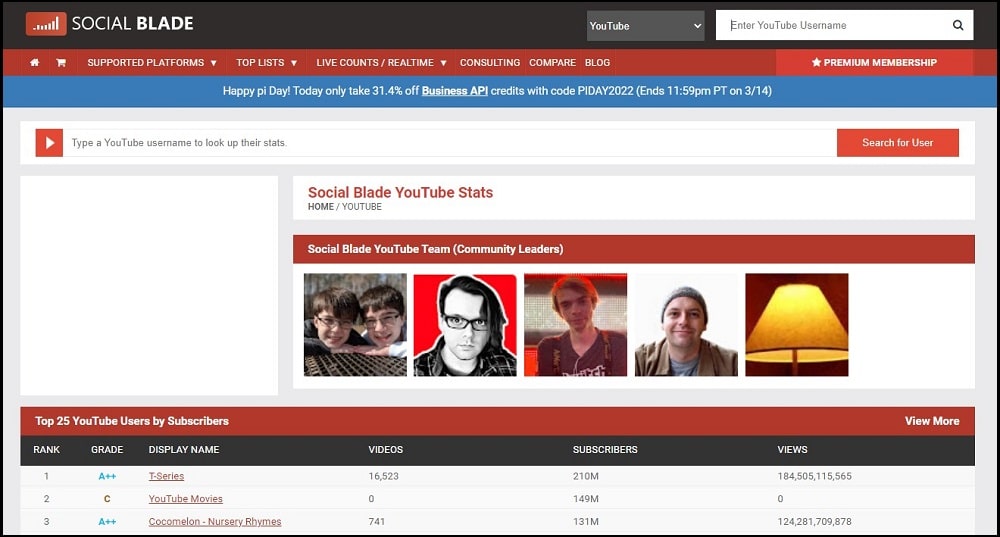This screenshot has height=537, width=1000.
Task: Focus the 'Type a YouTube username' search field
Action: coord(450,143)
